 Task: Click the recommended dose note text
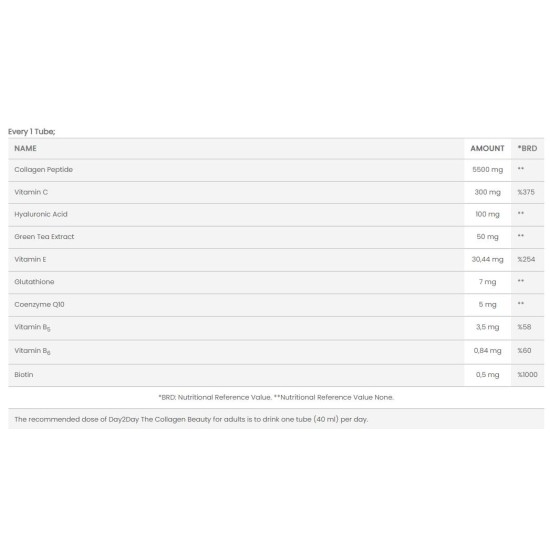(191, 420)
